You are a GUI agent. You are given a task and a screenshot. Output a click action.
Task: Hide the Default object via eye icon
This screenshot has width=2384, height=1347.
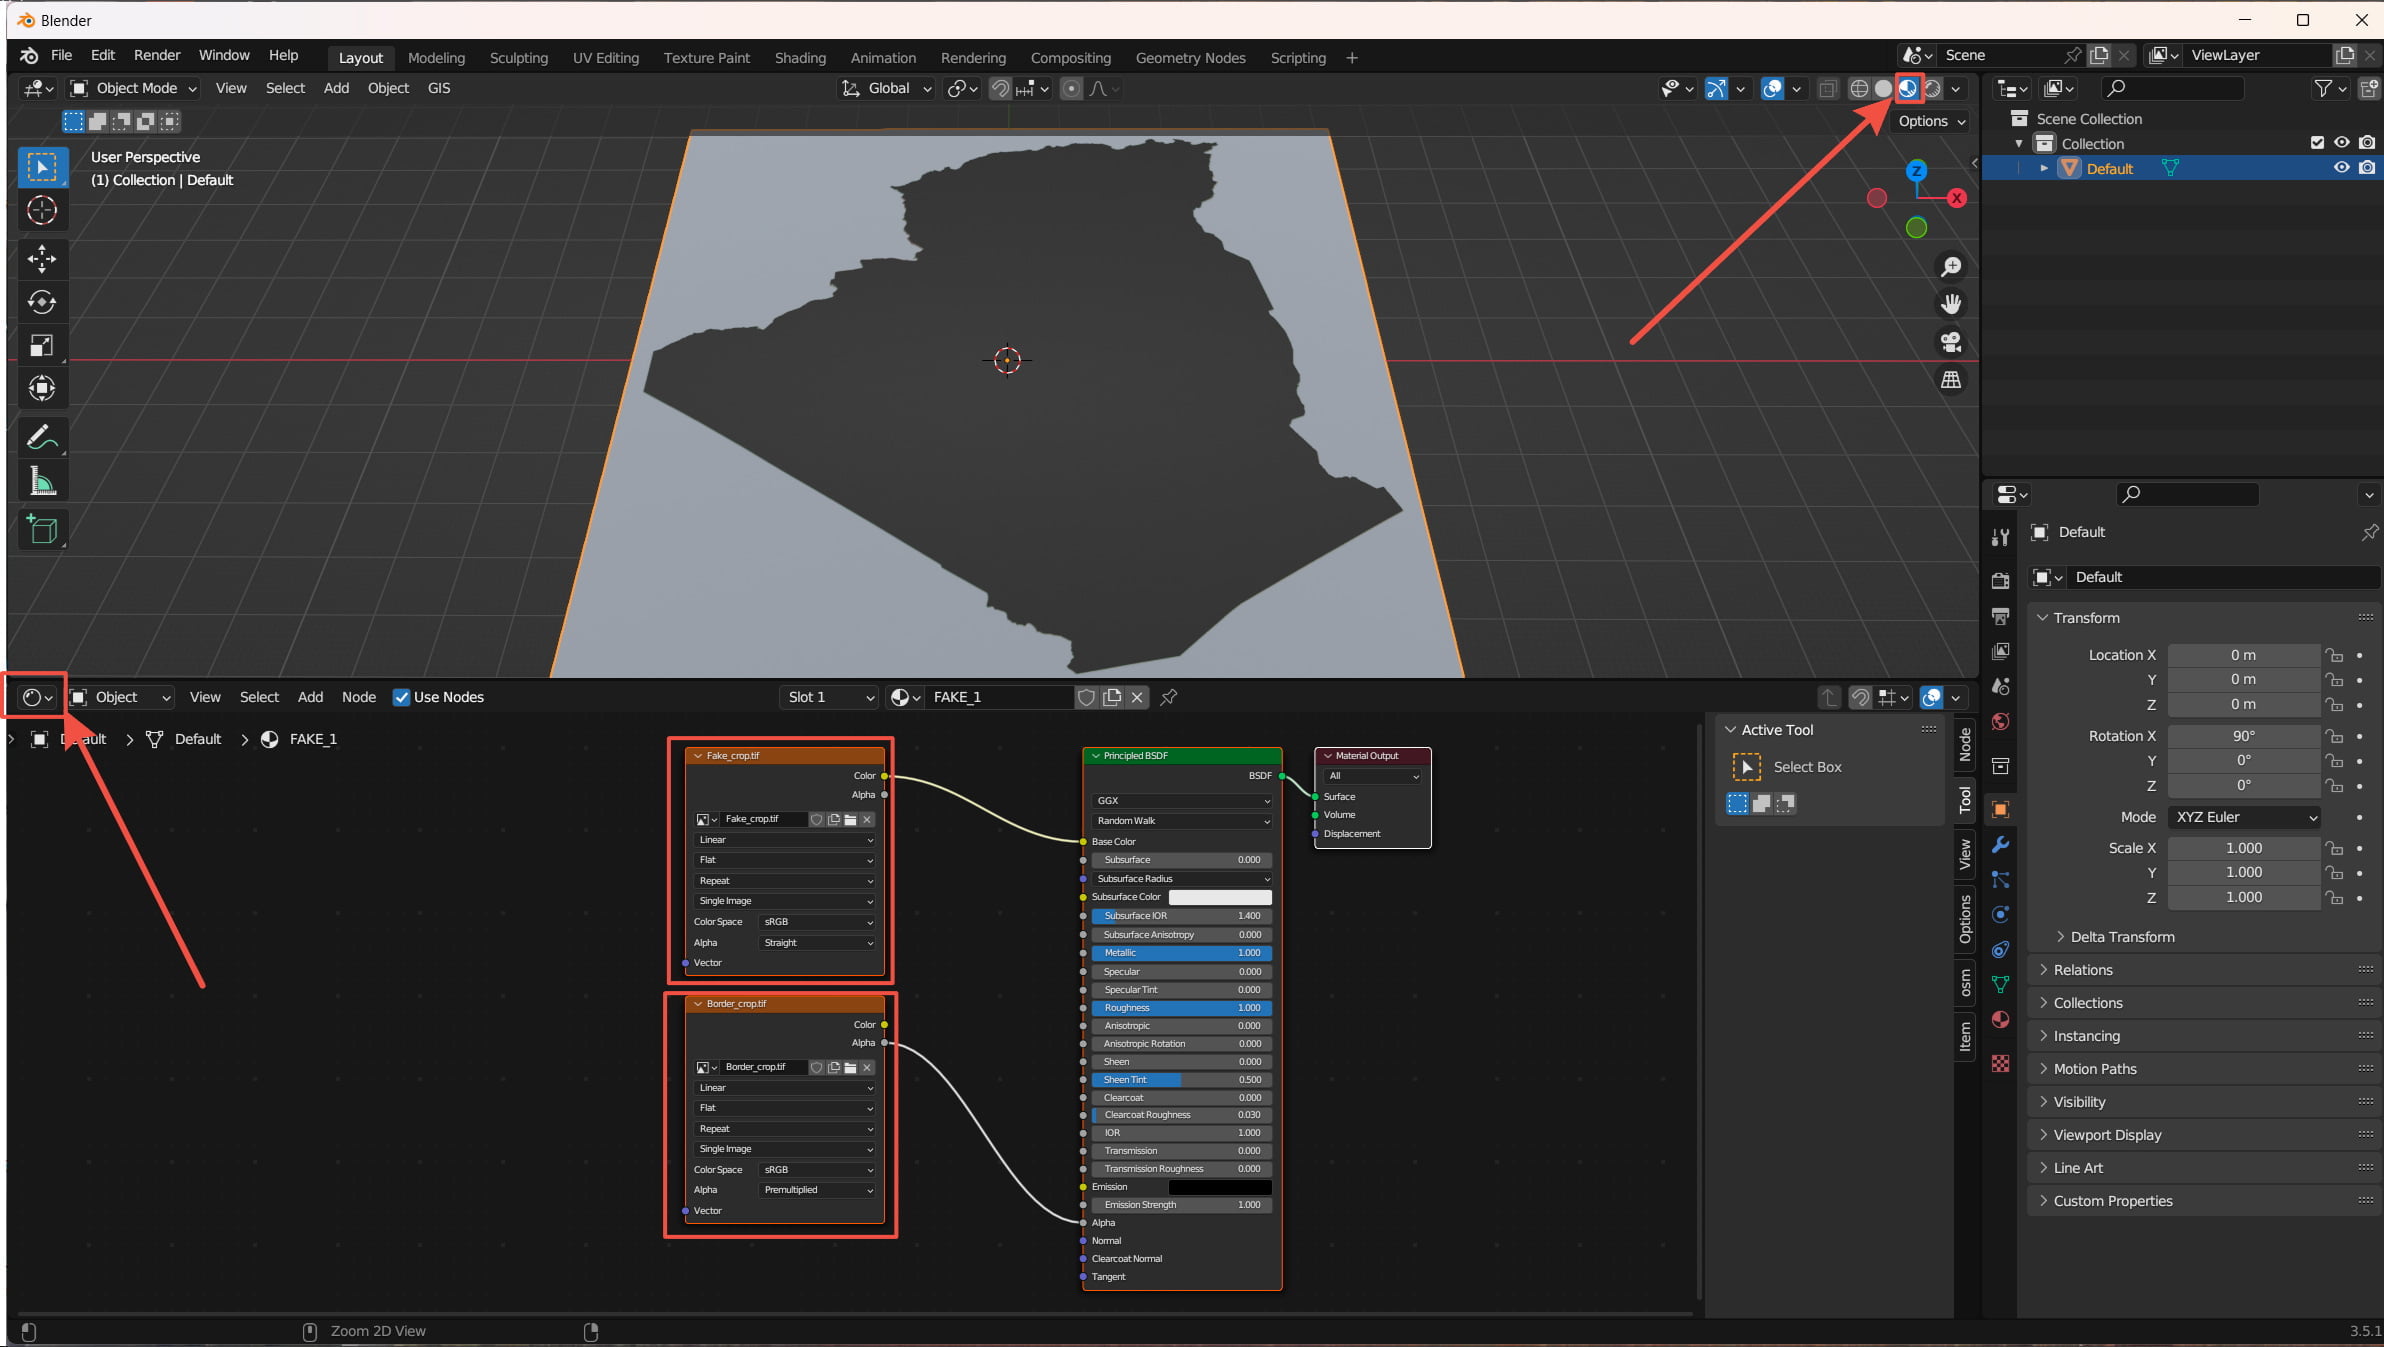2342,168
